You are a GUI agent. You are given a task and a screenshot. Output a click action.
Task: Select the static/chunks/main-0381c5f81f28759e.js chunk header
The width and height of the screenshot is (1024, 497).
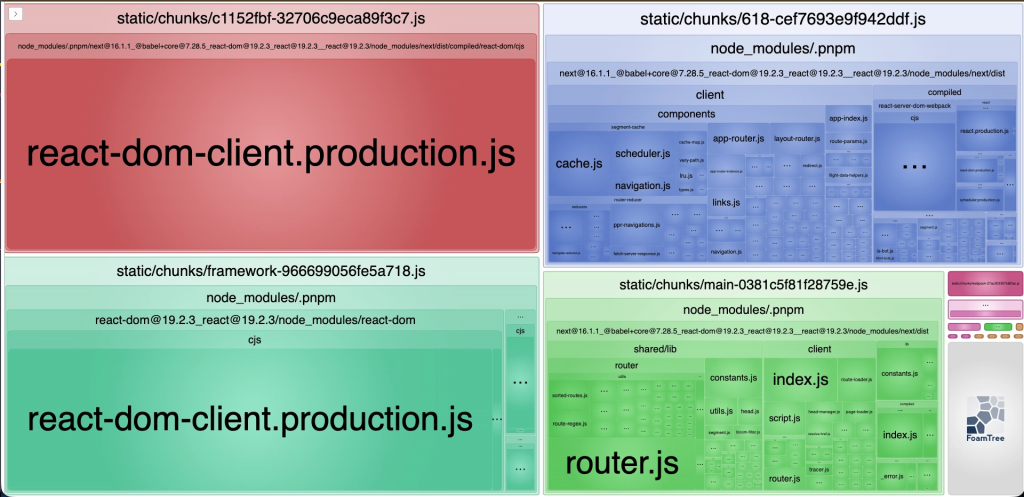tap(743, 285)
